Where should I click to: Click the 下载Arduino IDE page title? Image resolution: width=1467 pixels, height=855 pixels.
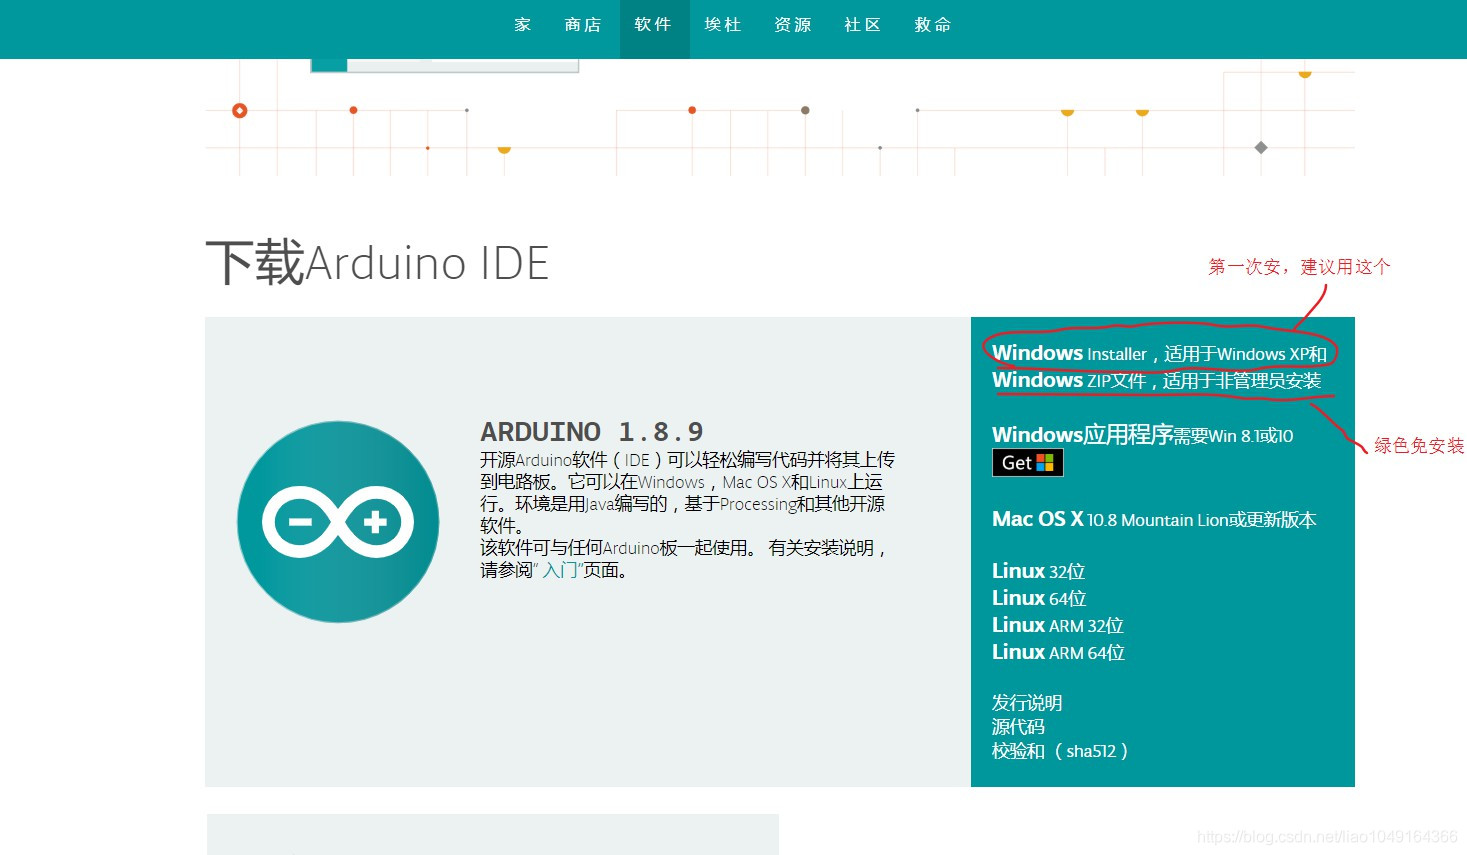pyautogui.click(x=377, y=263)
